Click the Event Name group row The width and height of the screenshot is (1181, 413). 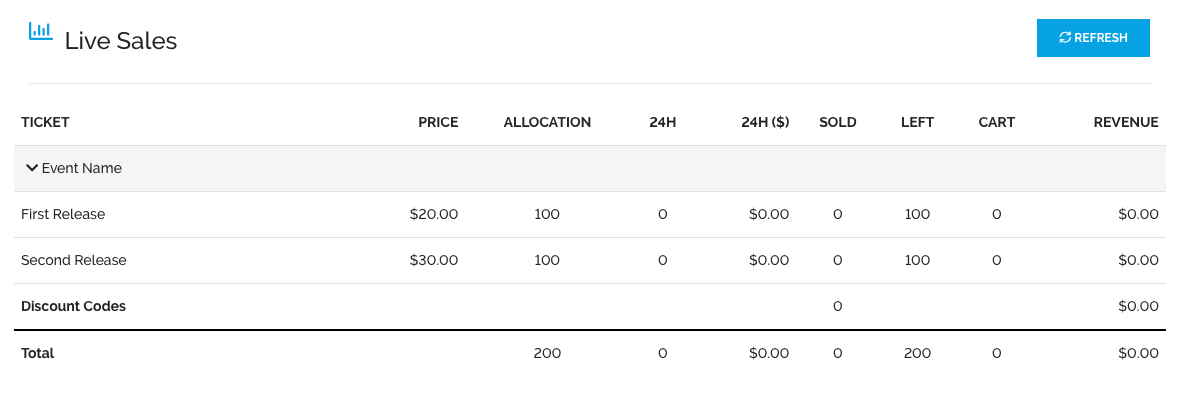point(81,168)
